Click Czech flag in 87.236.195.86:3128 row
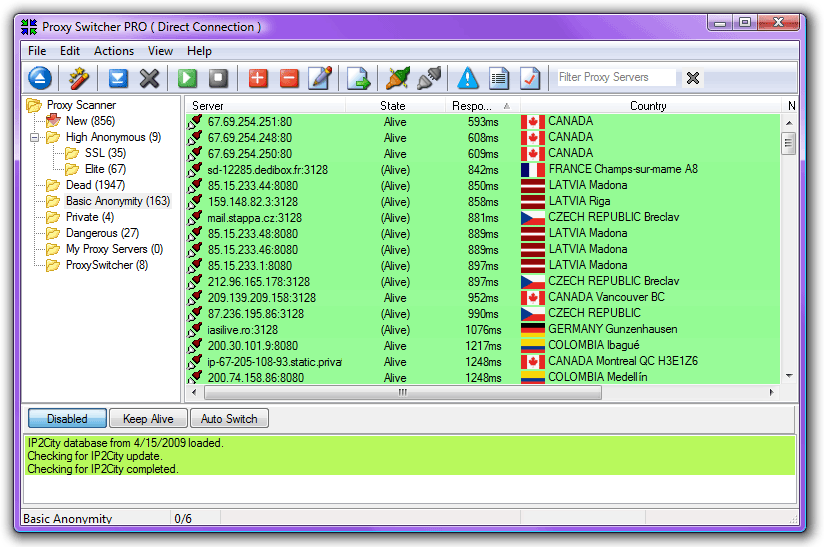This screenshot has width=824, height=547. 533,314
